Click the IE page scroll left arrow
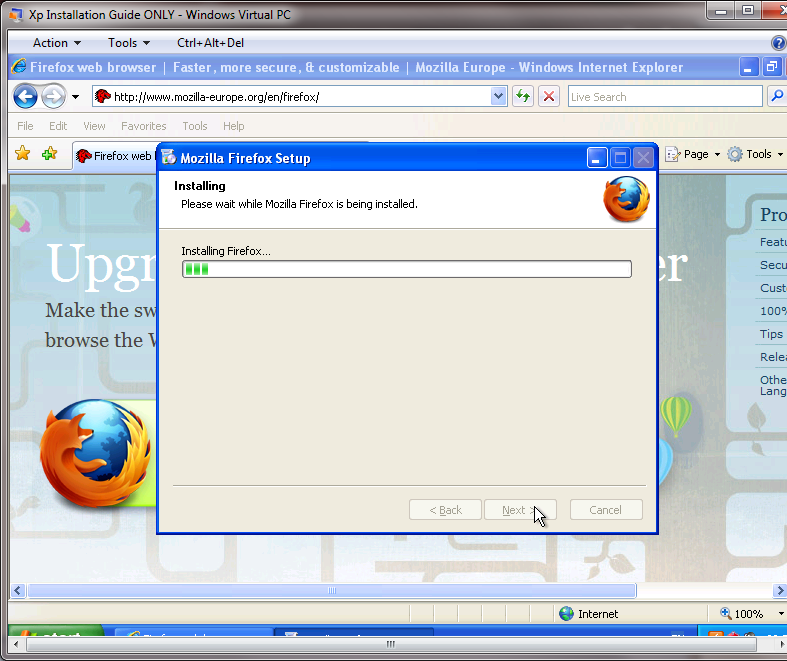The image size is (787, 661). pyautogui.click(x=18, y=591)
